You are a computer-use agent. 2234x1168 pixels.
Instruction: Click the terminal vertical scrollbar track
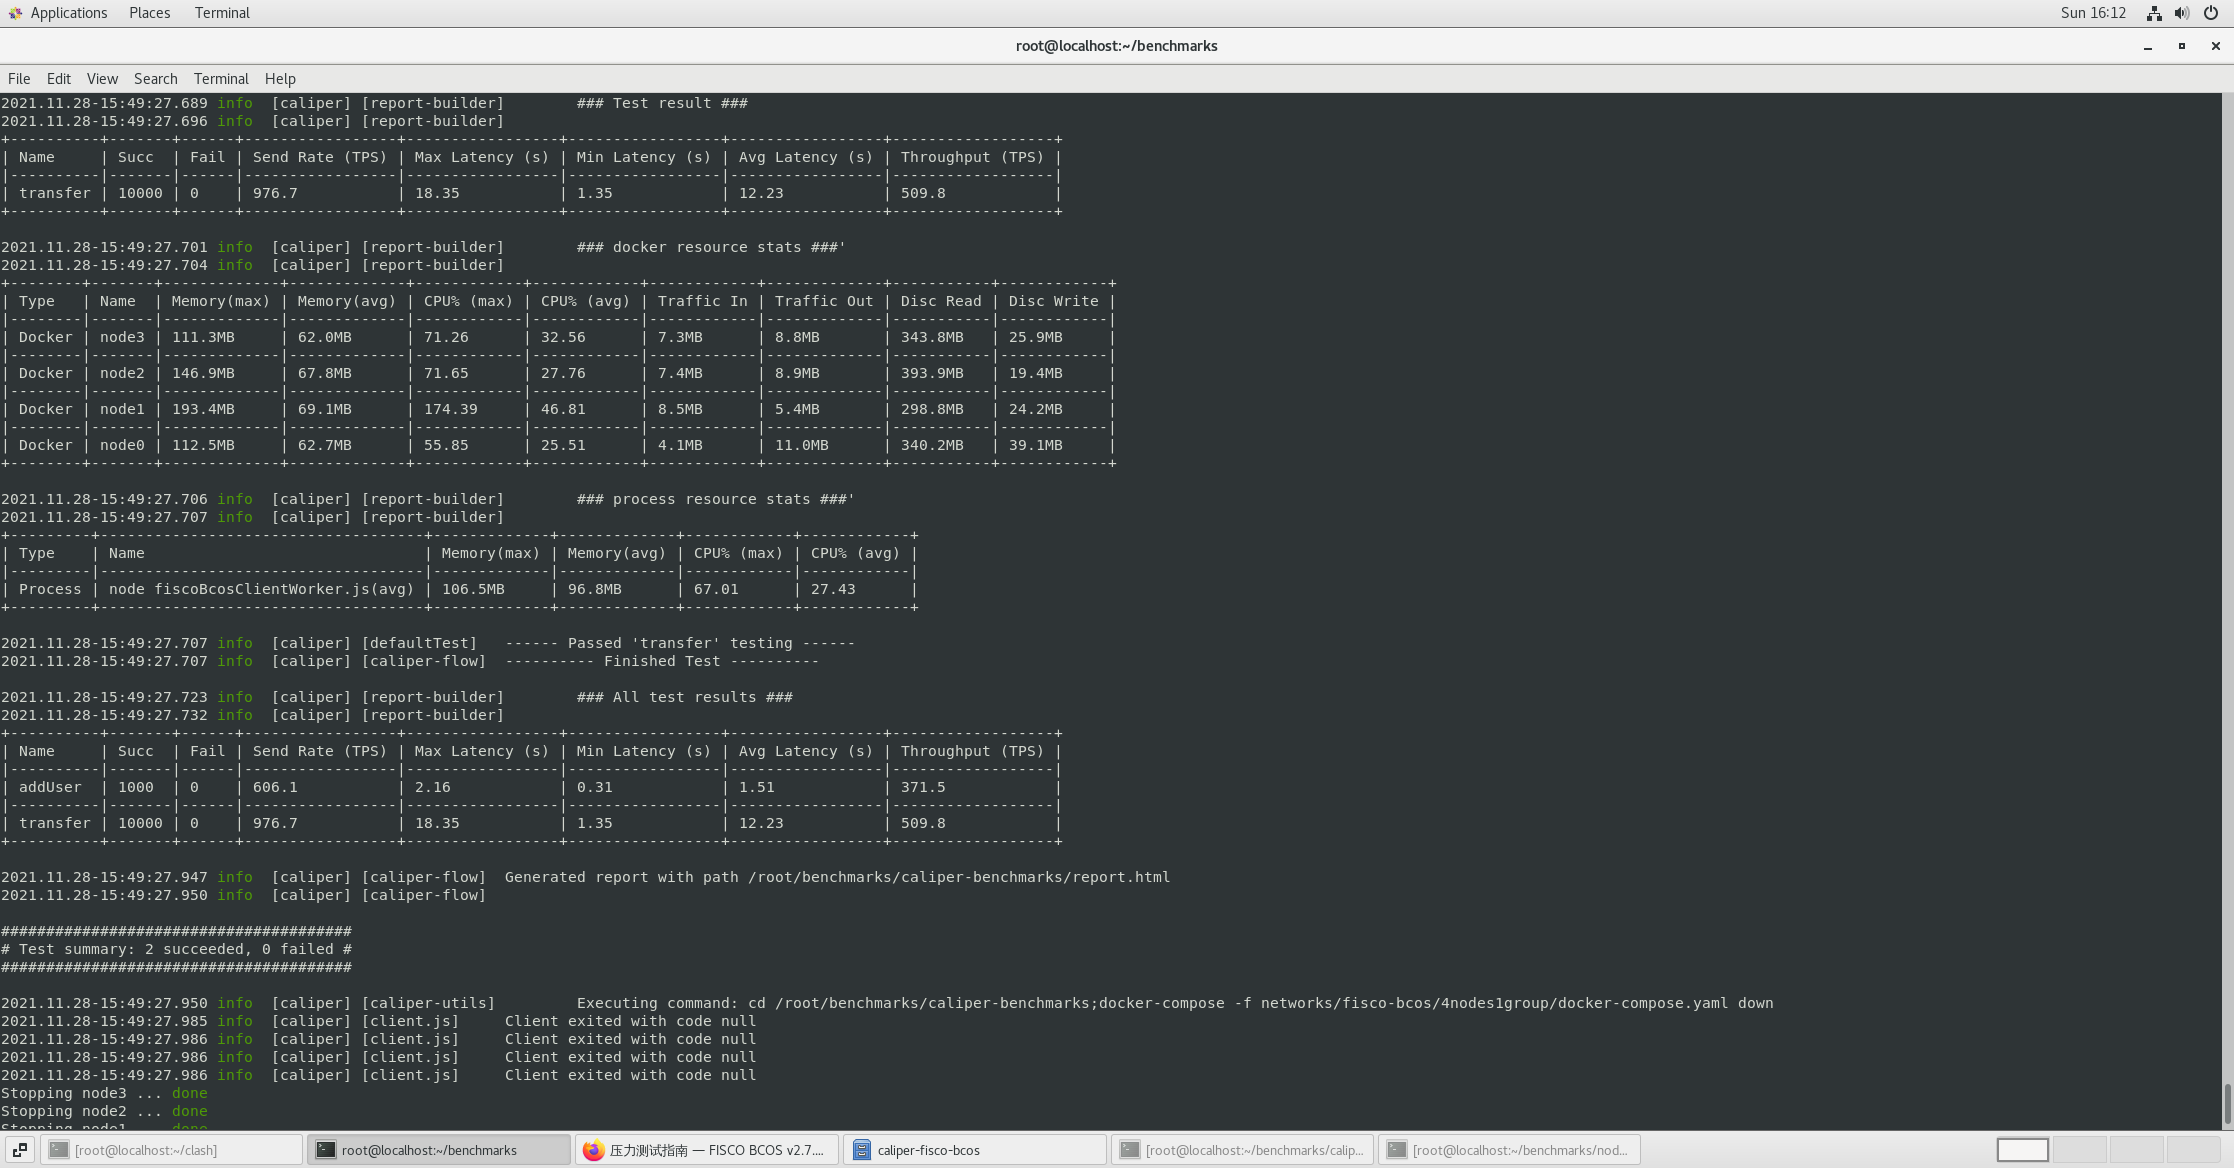(2227, 600)
